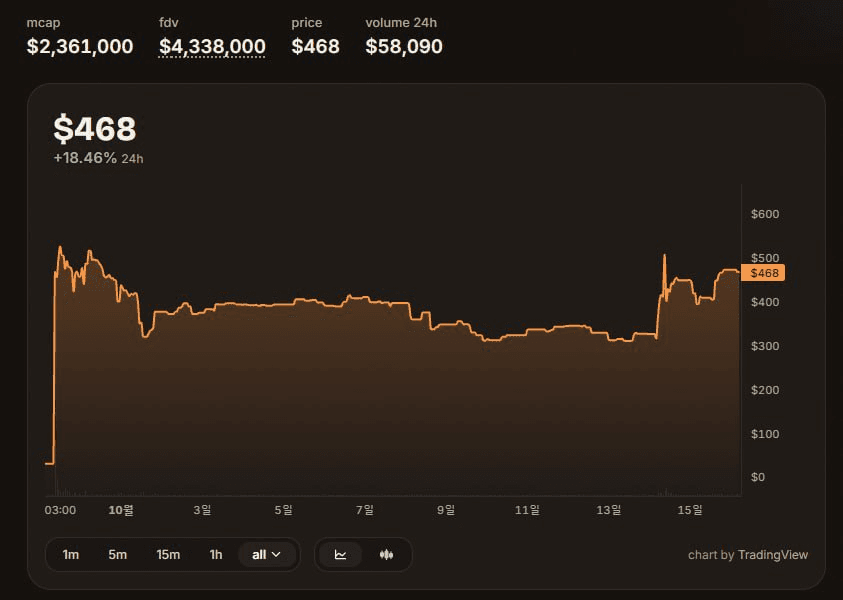
Task: Select the 1m timeframe
Action: [70, 554]
